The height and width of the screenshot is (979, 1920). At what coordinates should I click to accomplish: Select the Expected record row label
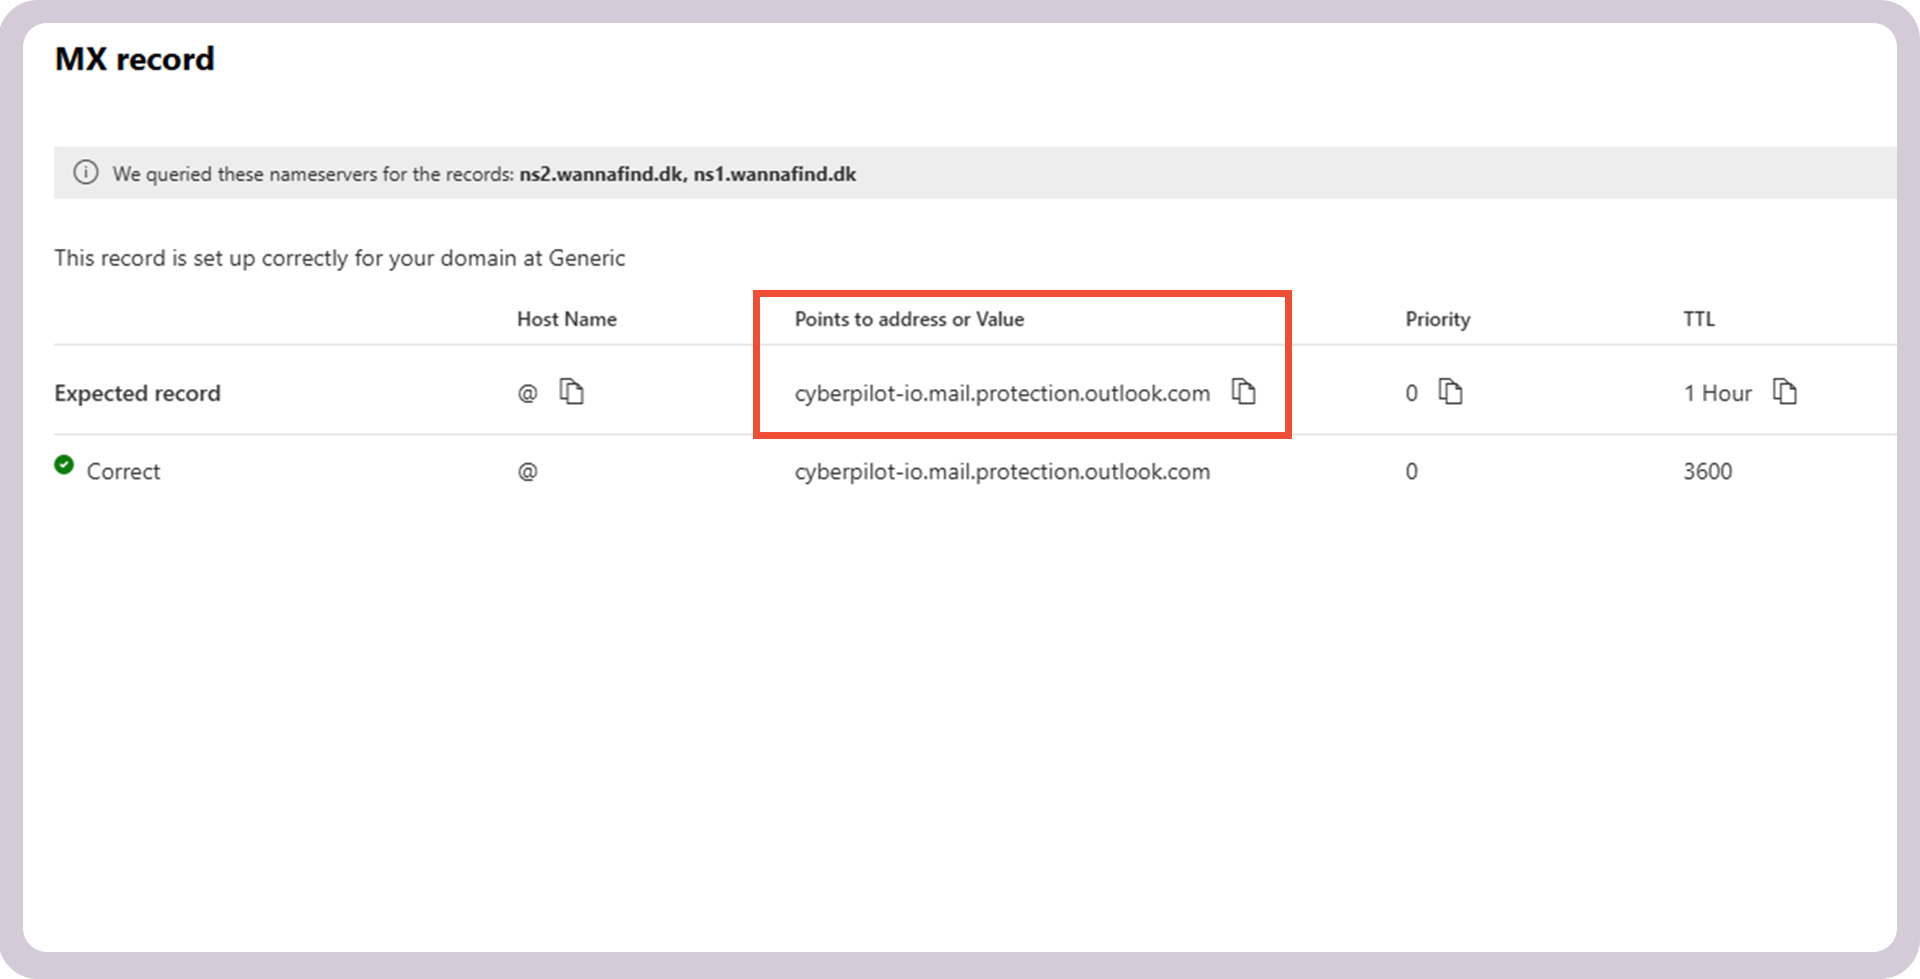(137, 392)
